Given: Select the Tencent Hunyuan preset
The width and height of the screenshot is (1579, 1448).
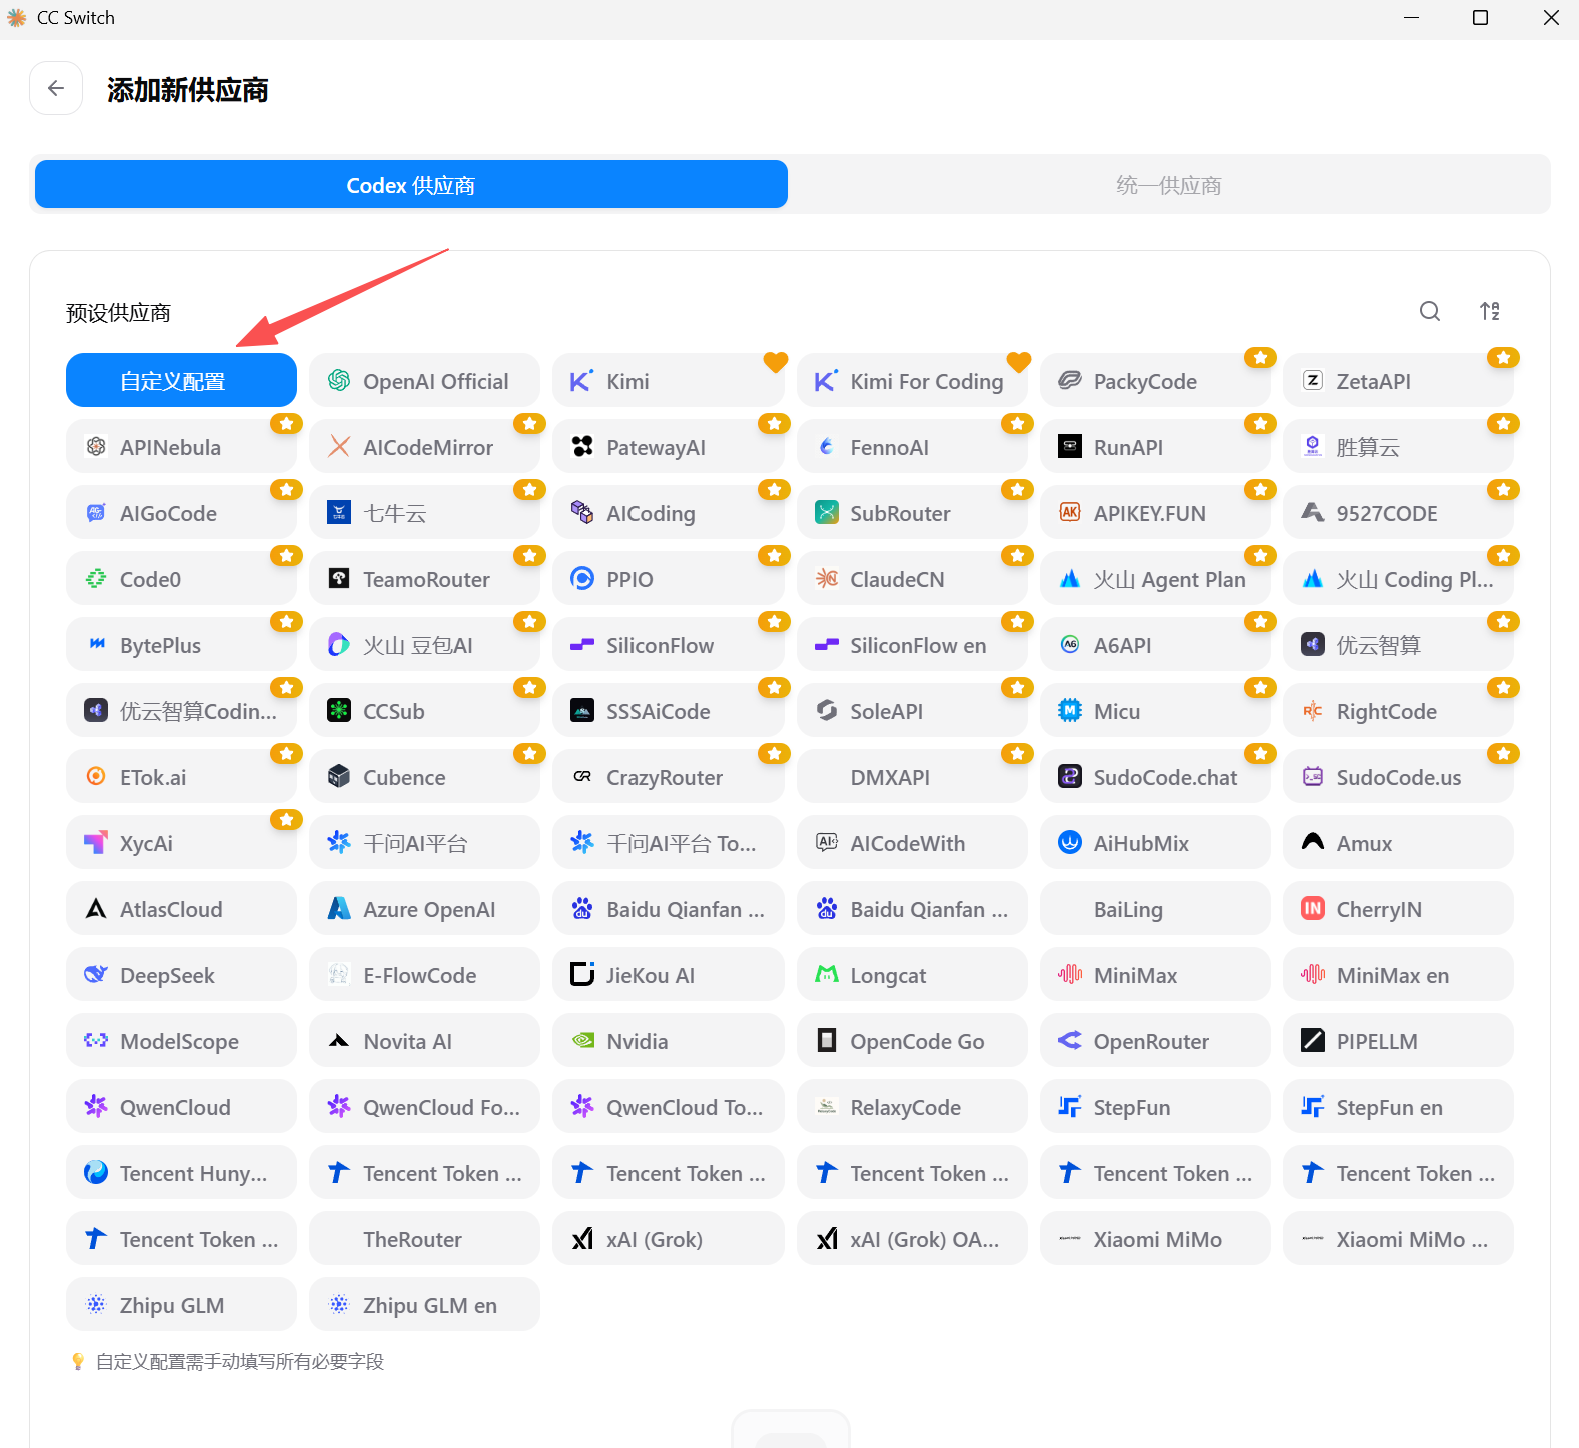Looking at the screenshot, I should click(181, 1173).
